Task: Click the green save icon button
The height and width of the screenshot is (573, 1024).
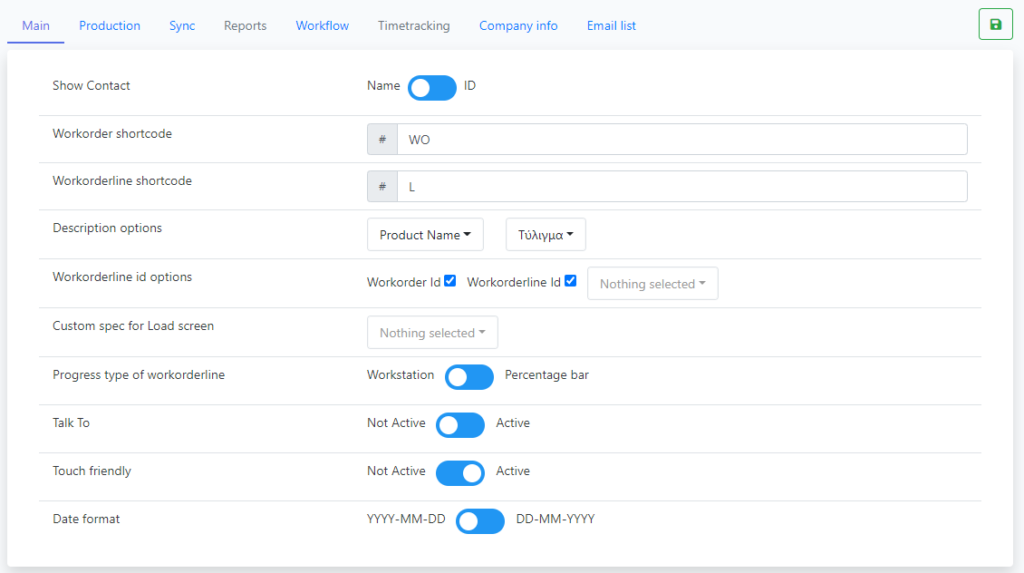Action: click(995, 24)
